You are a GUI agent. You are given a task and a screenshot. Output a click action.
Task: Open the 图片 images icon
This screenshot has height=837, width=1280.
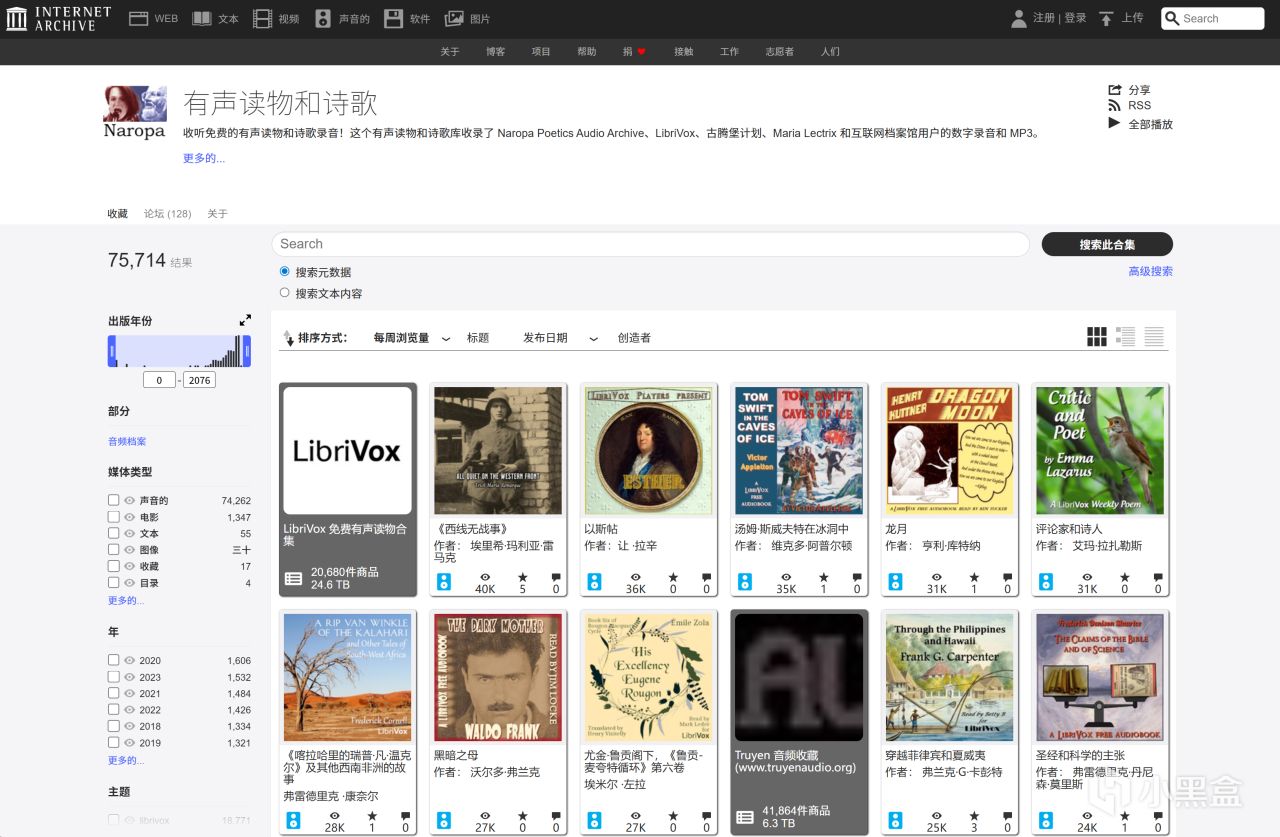454,18
